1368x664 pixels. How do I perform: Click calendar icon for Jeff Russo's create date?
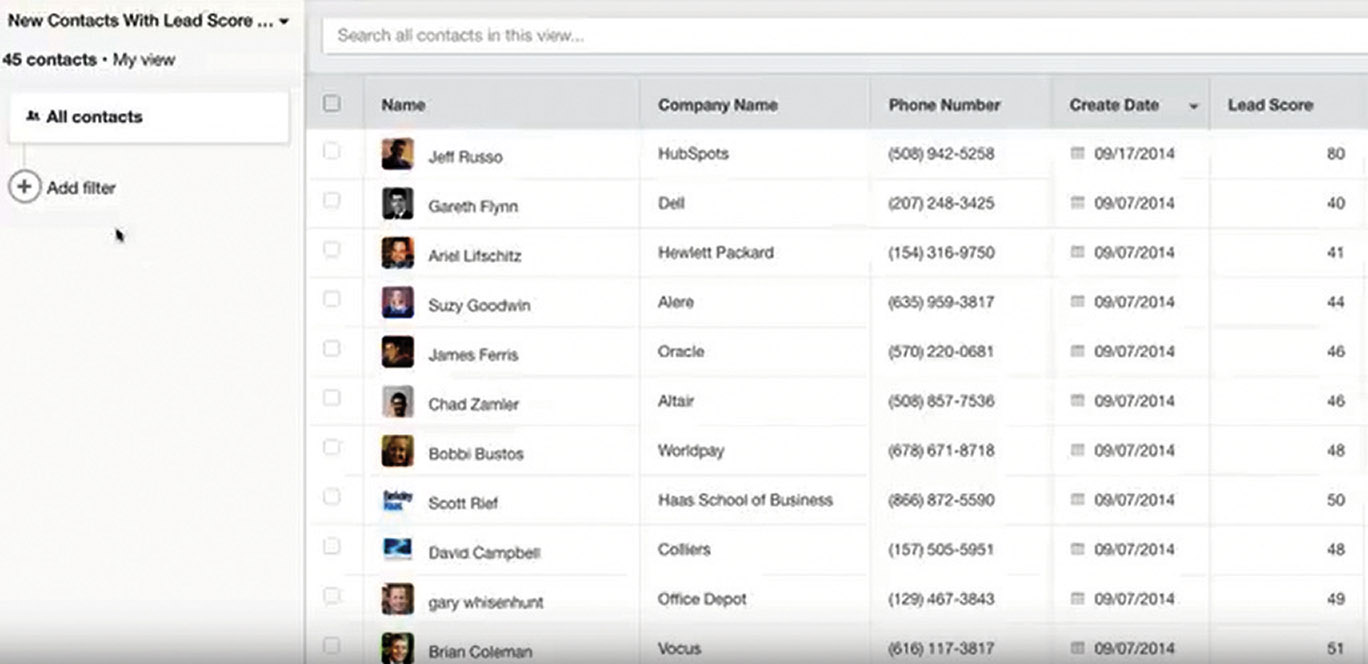tap(1077, 153)
